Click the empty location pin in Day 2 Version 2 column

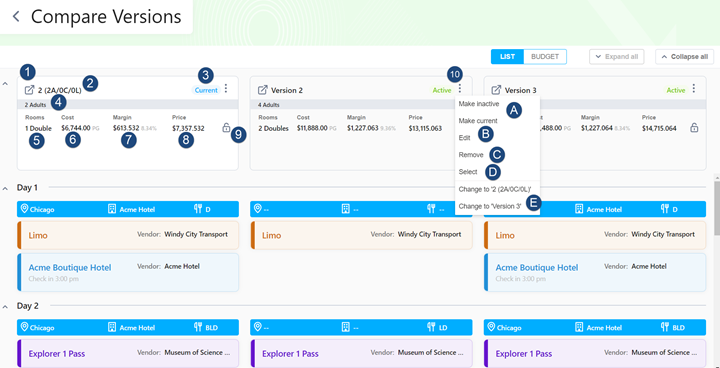258,327
